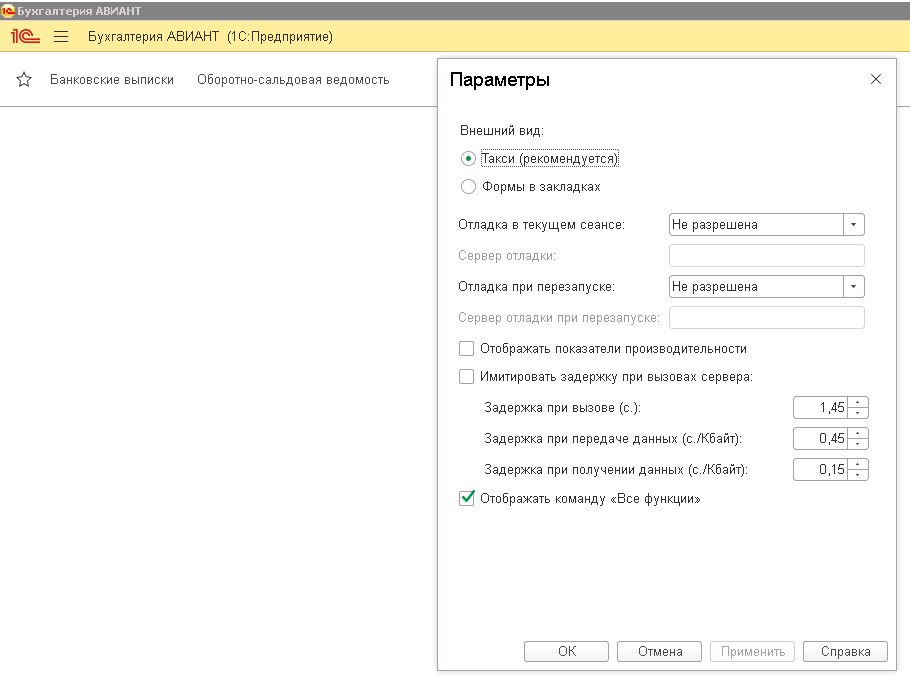910x675 pixels.
Task: Decrease Задержка при вызове value
Action: pyautogui.click(x=858, y=413)
